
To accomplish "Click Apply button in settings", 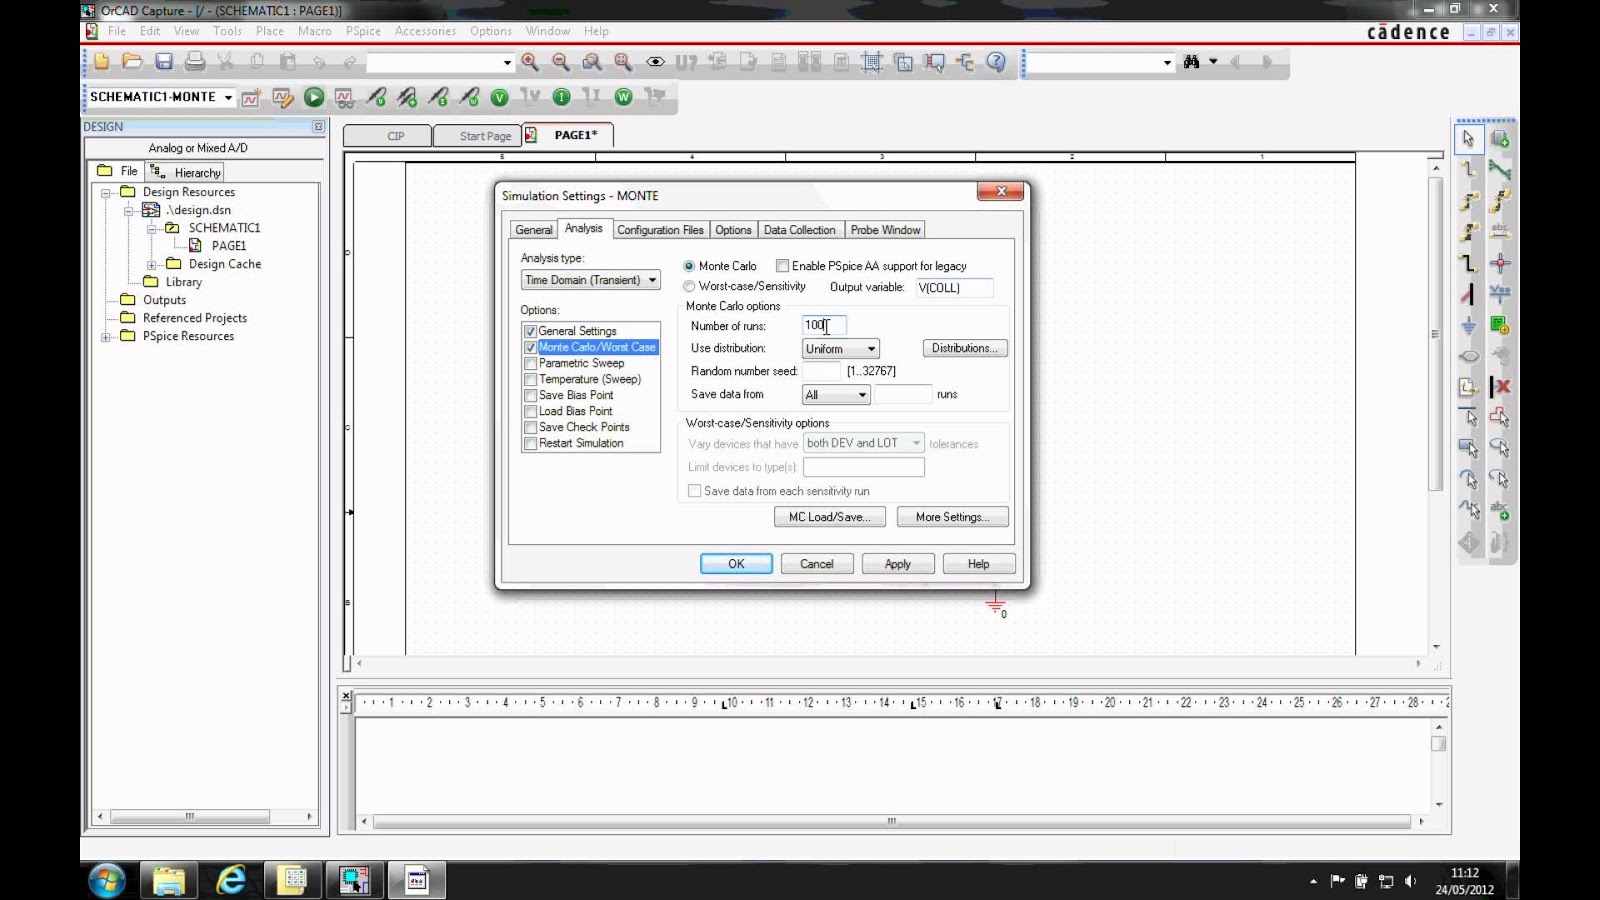I will point(898,564).
